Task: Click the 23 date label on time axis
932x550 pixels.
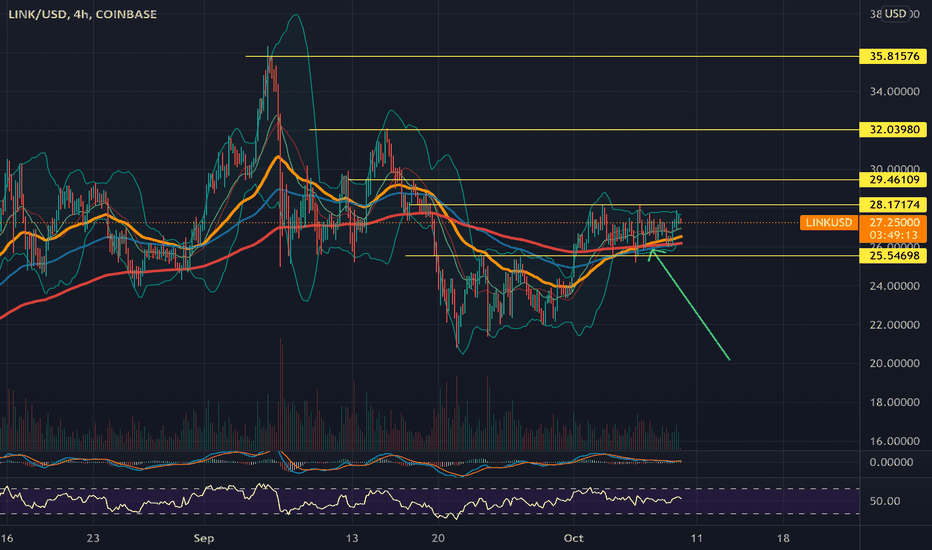Action: click(93, 538)
